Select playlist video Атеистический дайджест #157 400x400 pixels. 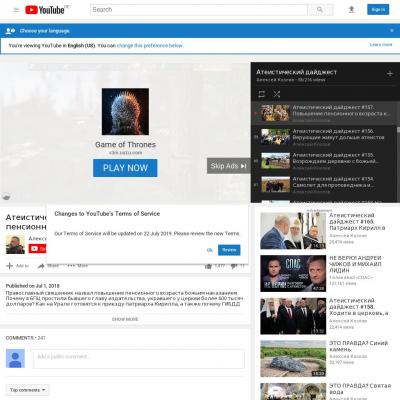coord(324,113)
